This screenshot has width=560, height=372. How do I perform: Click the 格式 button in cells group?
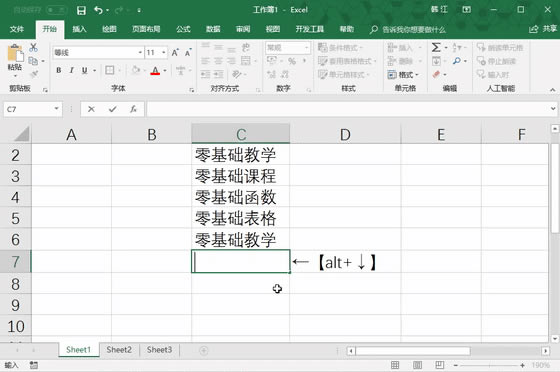tap(403, 75)
